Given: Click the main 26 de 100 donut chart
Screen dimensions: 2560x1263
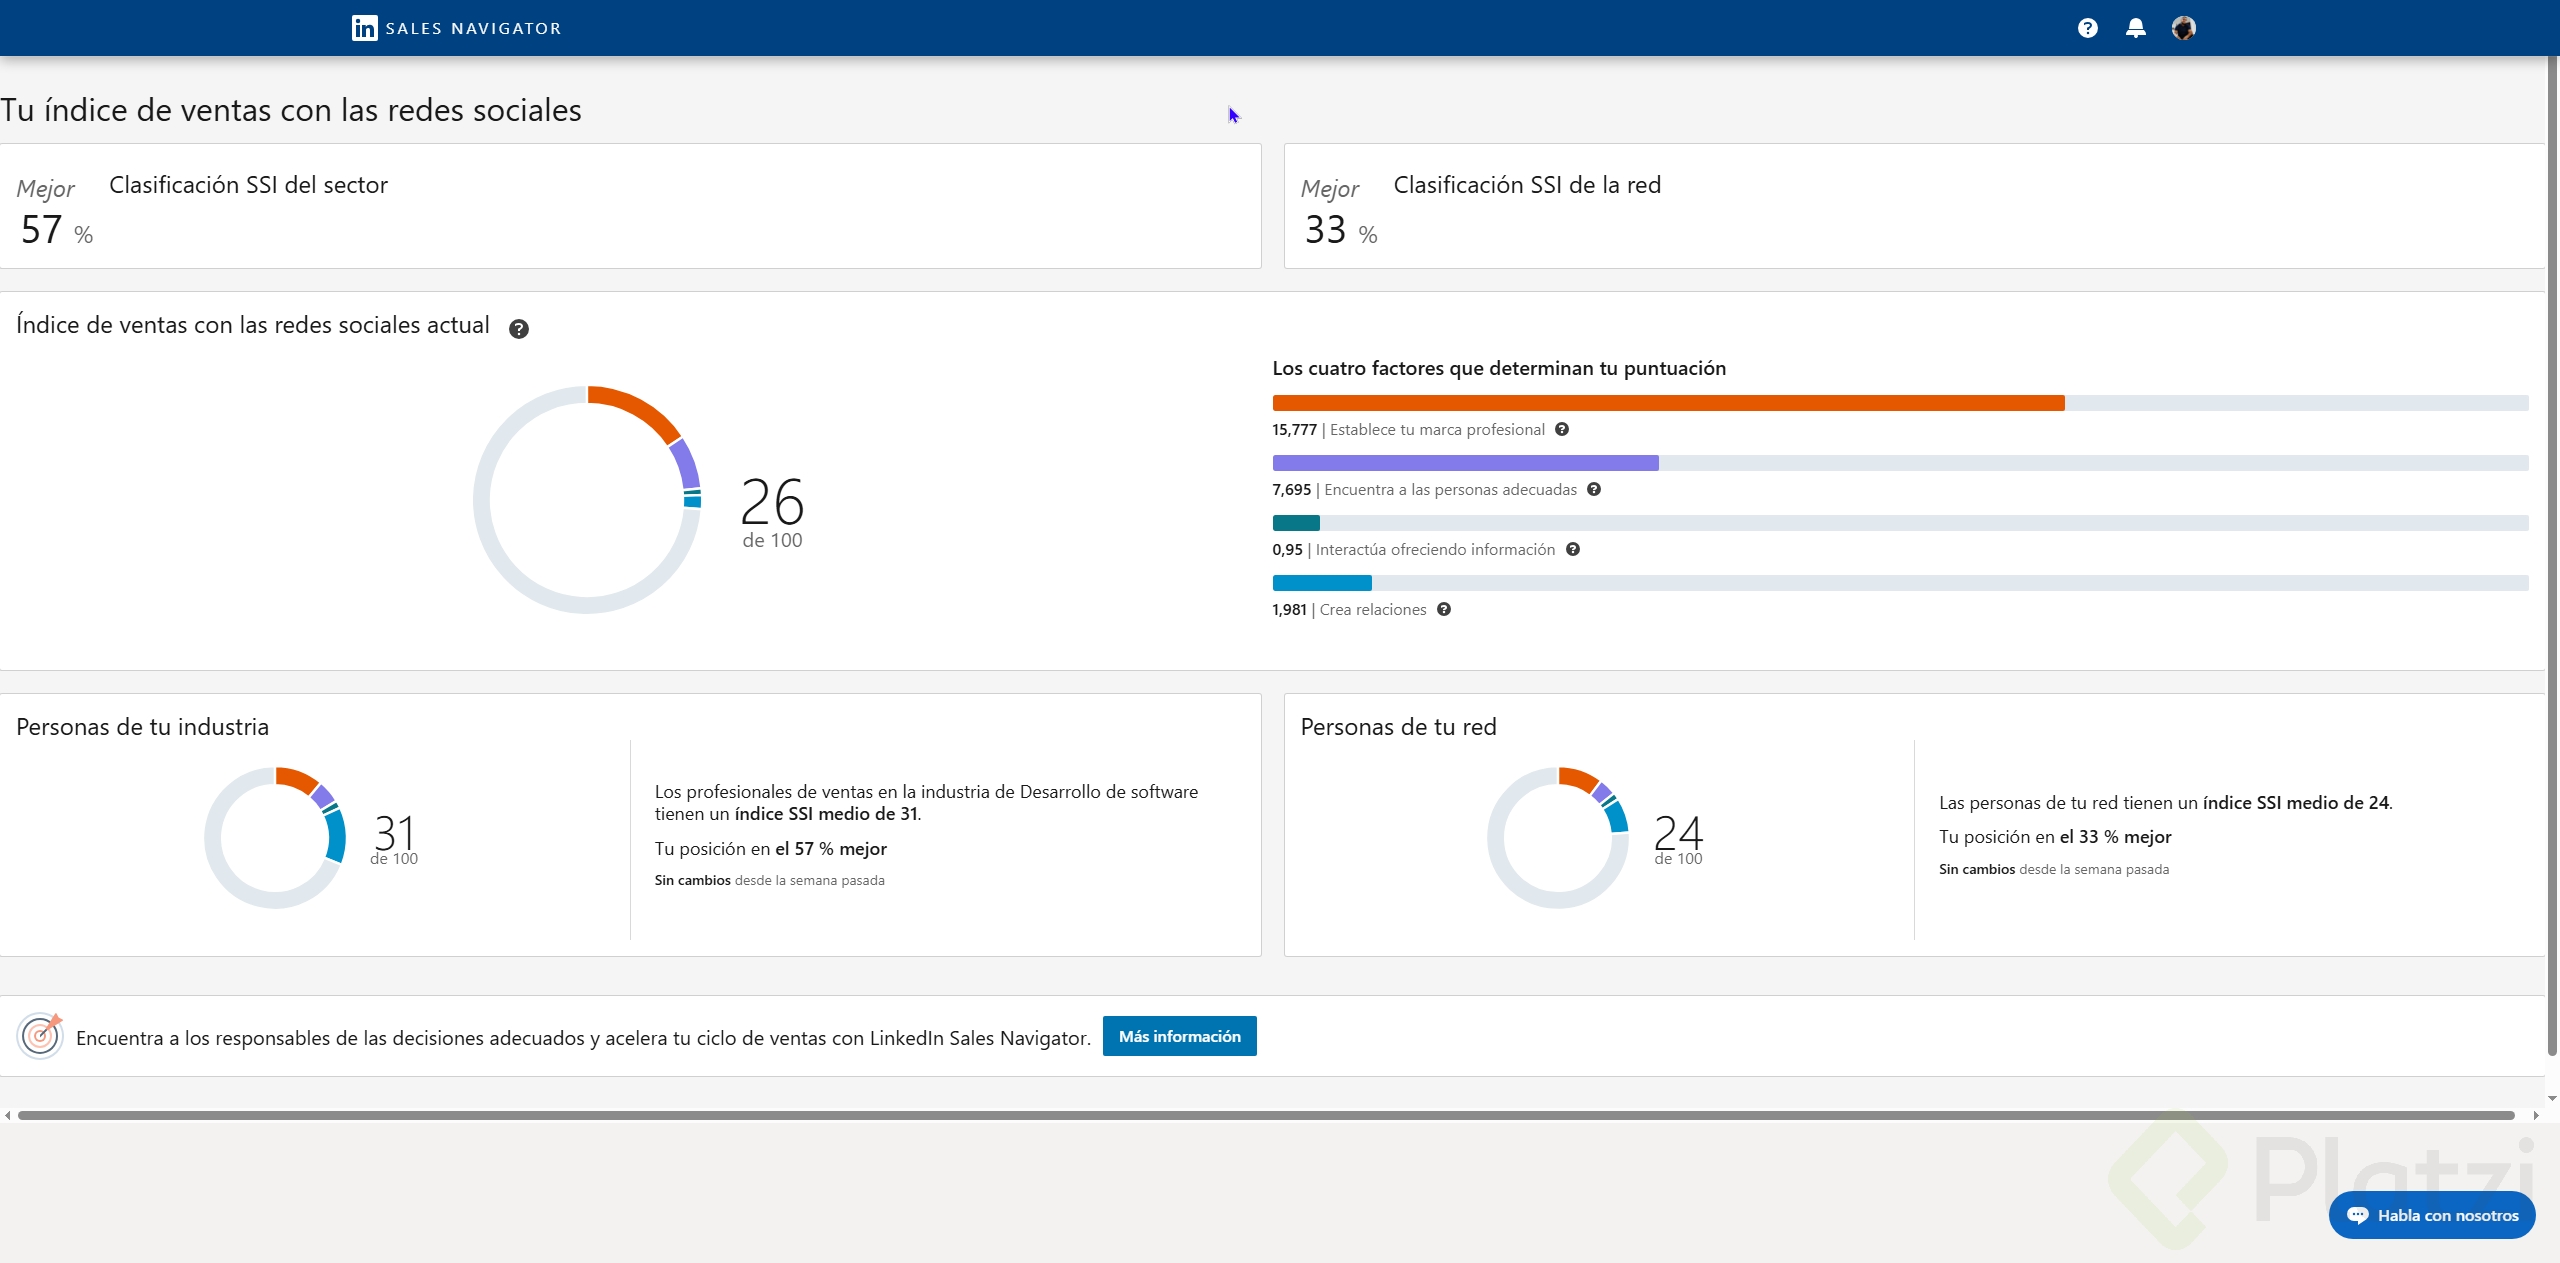Looking at the screenshot, I should [587, 500].
